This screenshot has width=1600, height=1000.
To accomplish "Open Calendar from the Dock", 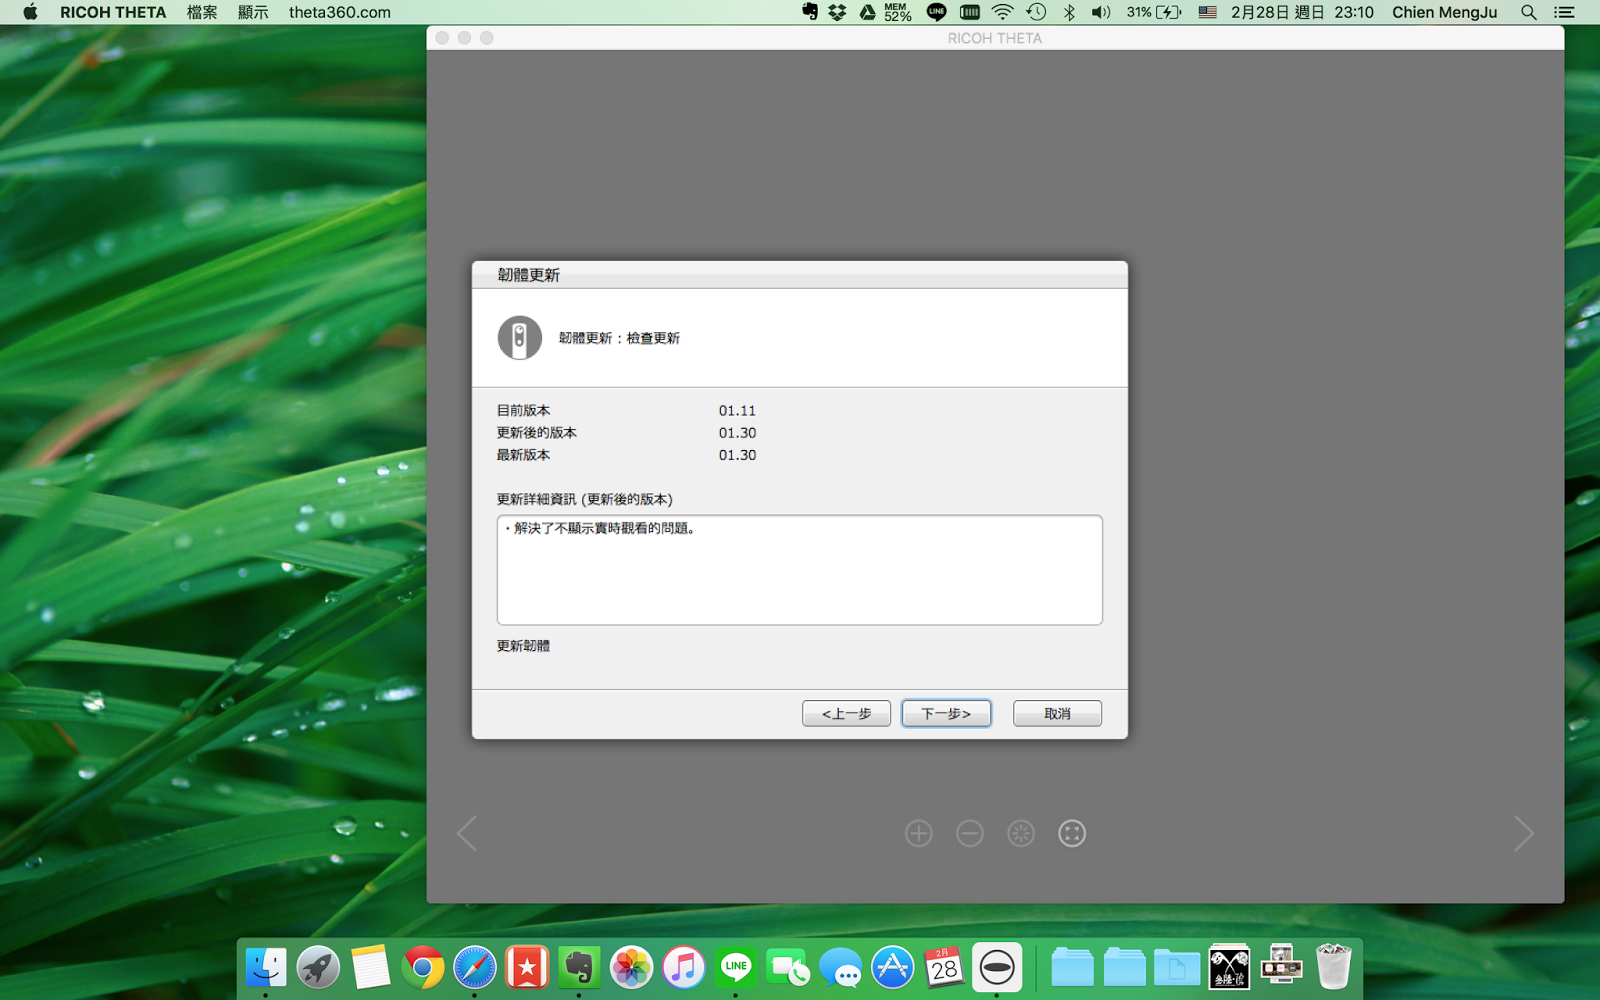I will point(945,967).
